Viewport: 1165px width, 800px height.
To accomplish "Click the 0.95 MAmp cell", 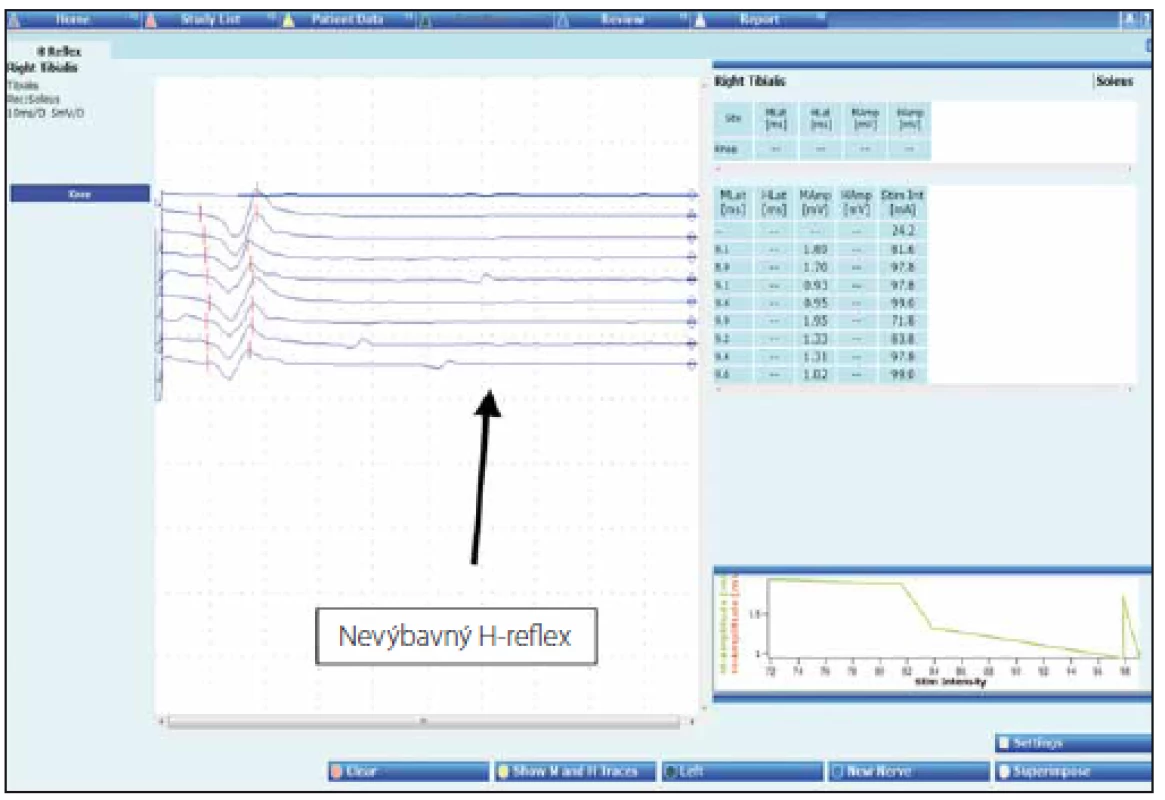I will click(815, 303).
